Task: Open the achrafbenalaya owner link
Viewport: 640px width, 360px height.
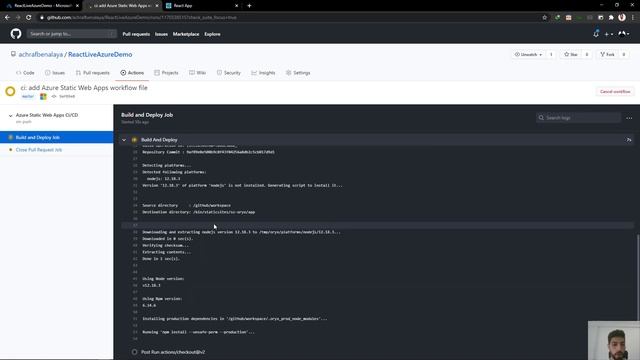Action: [40, 54]
